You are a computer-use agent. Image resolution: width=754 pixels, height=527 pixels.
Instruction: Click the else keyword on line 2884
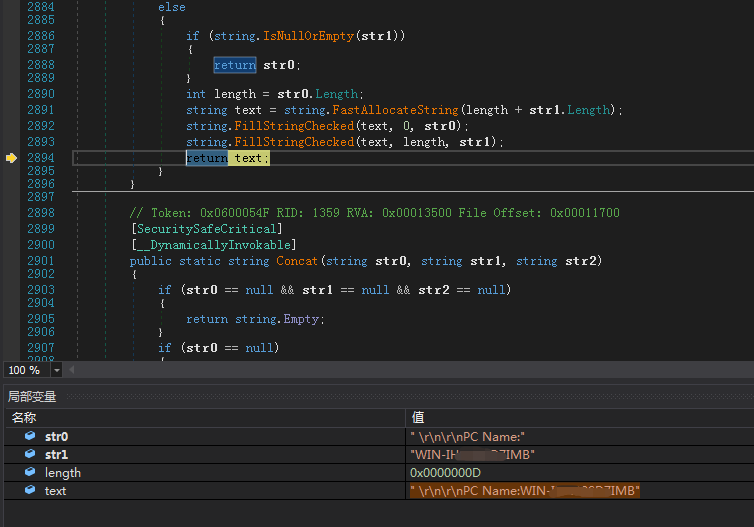(172, 7)
